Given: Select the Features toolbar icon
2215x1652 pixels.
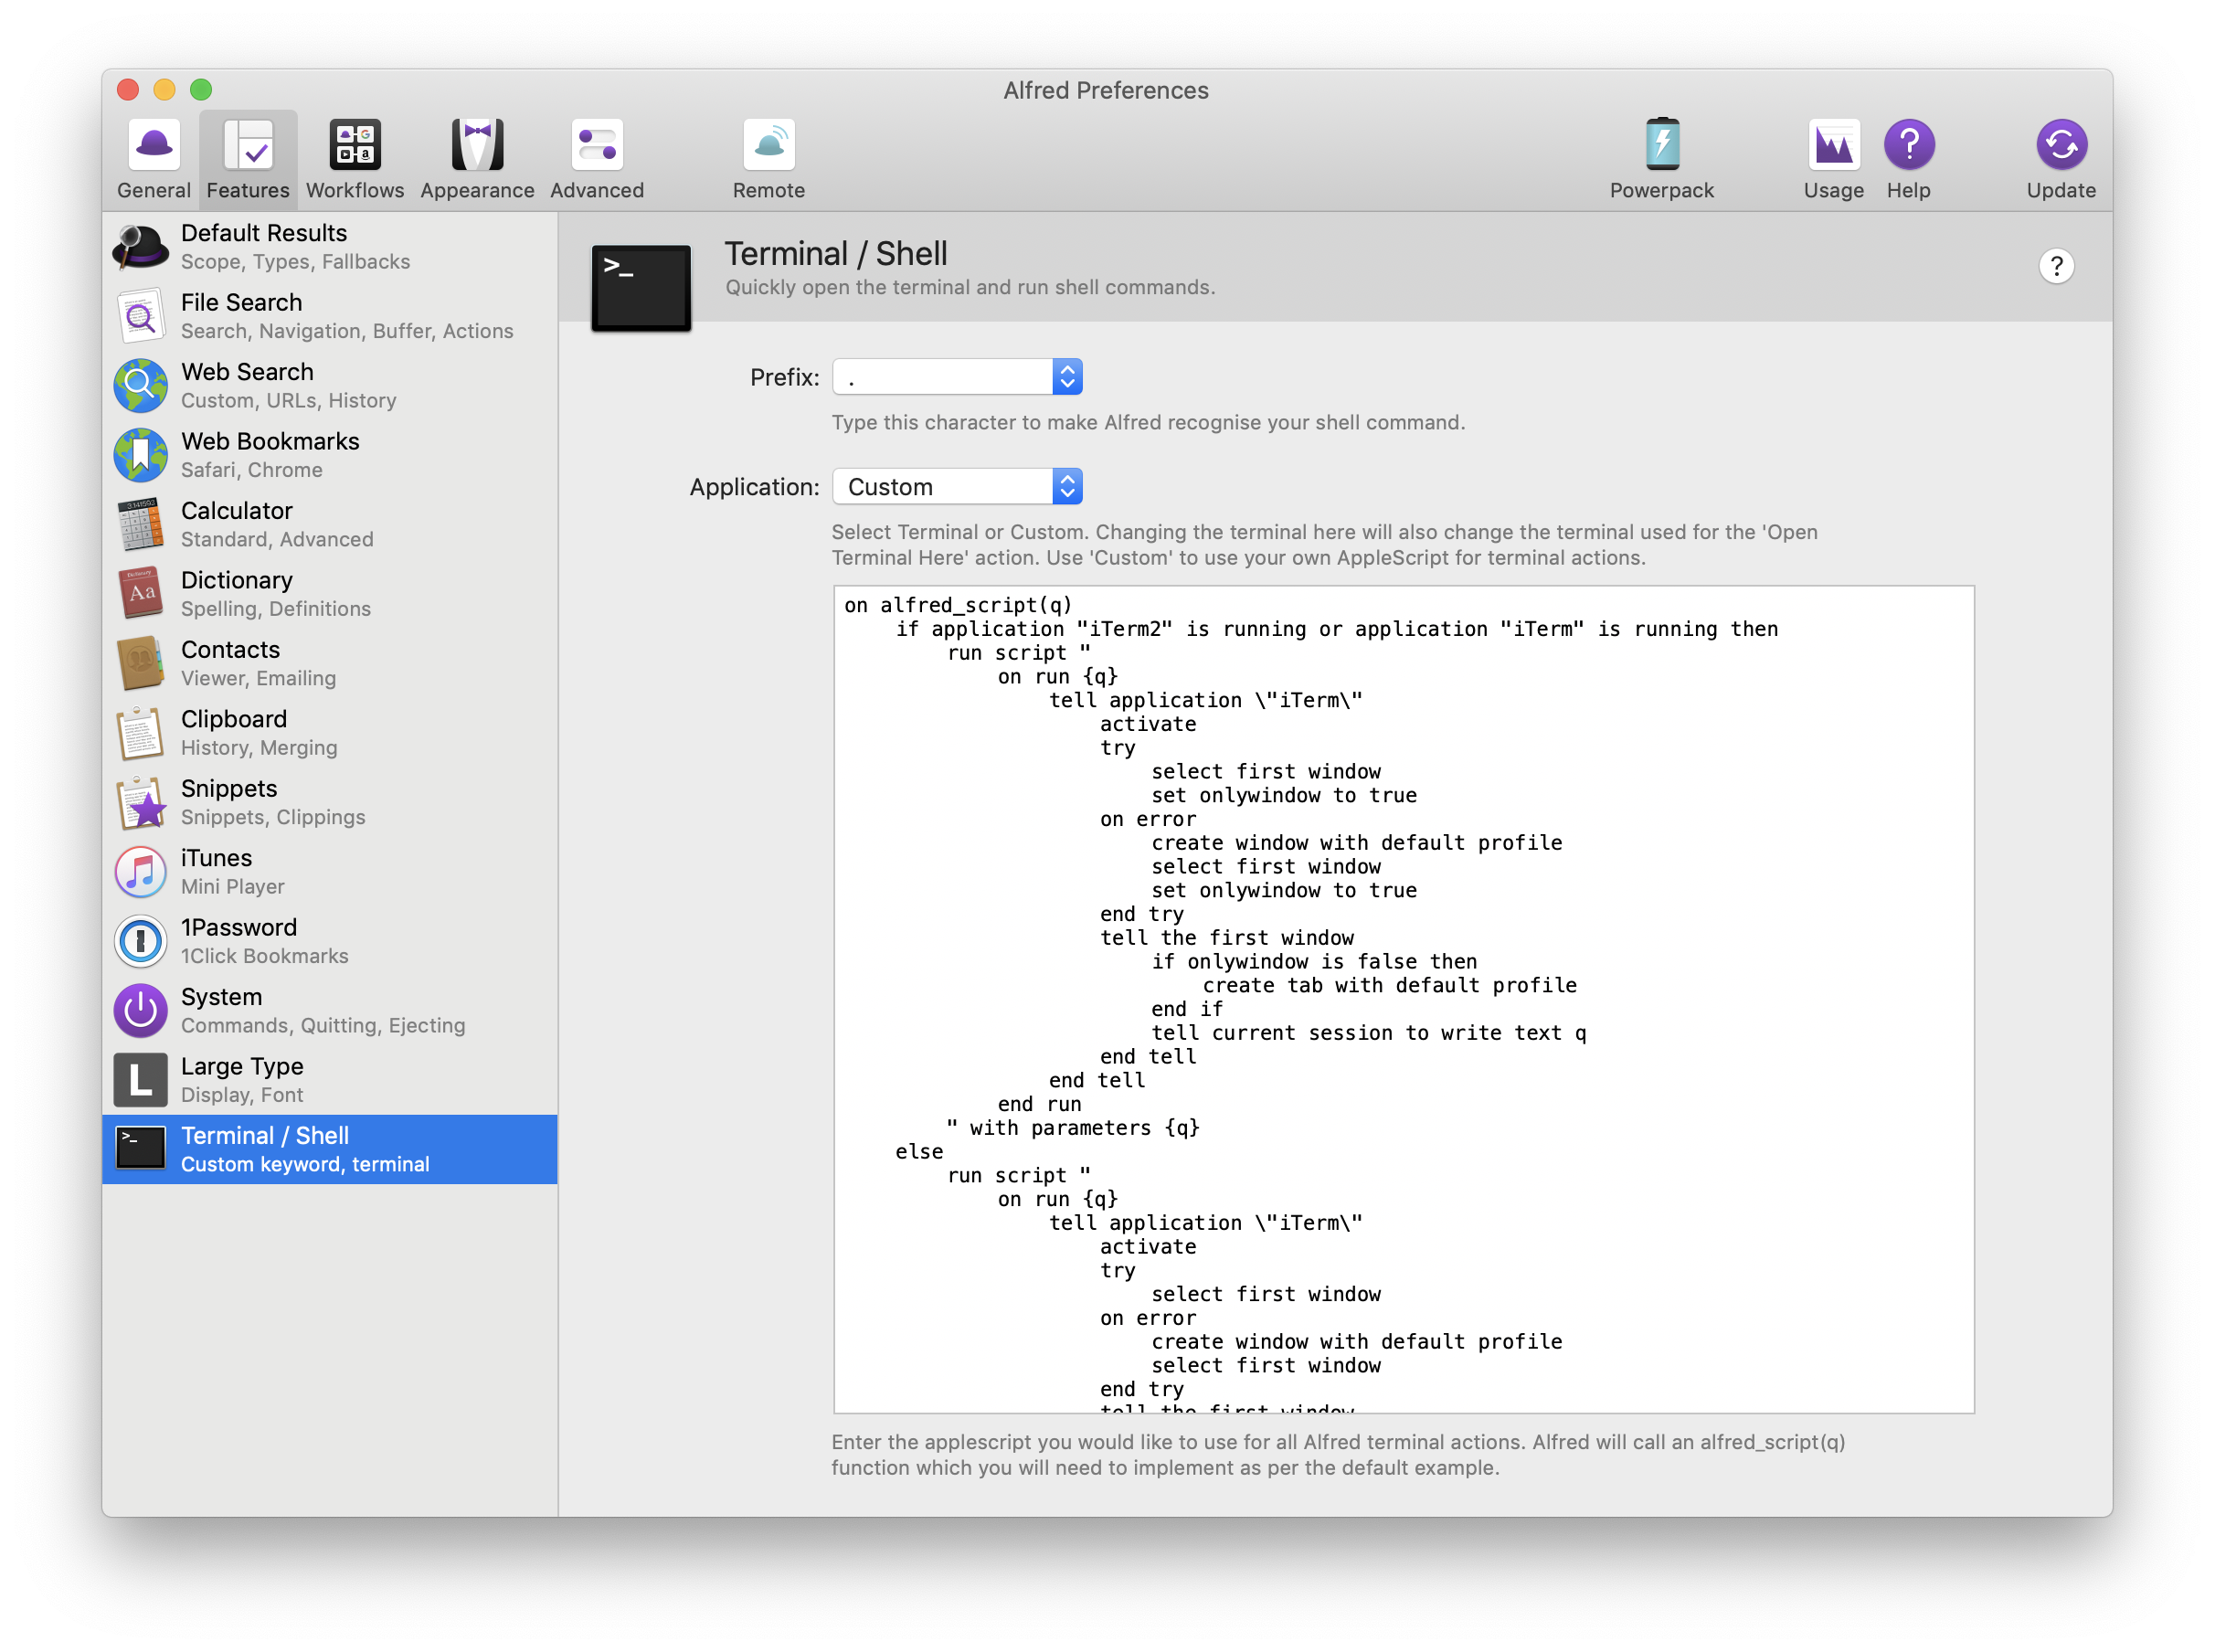Looking at the screenshot, I should 248,146.
